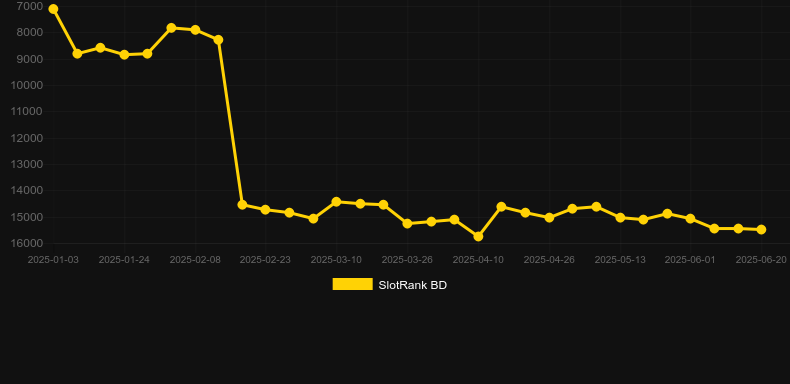The image size is (790, 384).
Task: Click the 8000 y-axis label
Action: pyautogui.click(x=30, y=32)
